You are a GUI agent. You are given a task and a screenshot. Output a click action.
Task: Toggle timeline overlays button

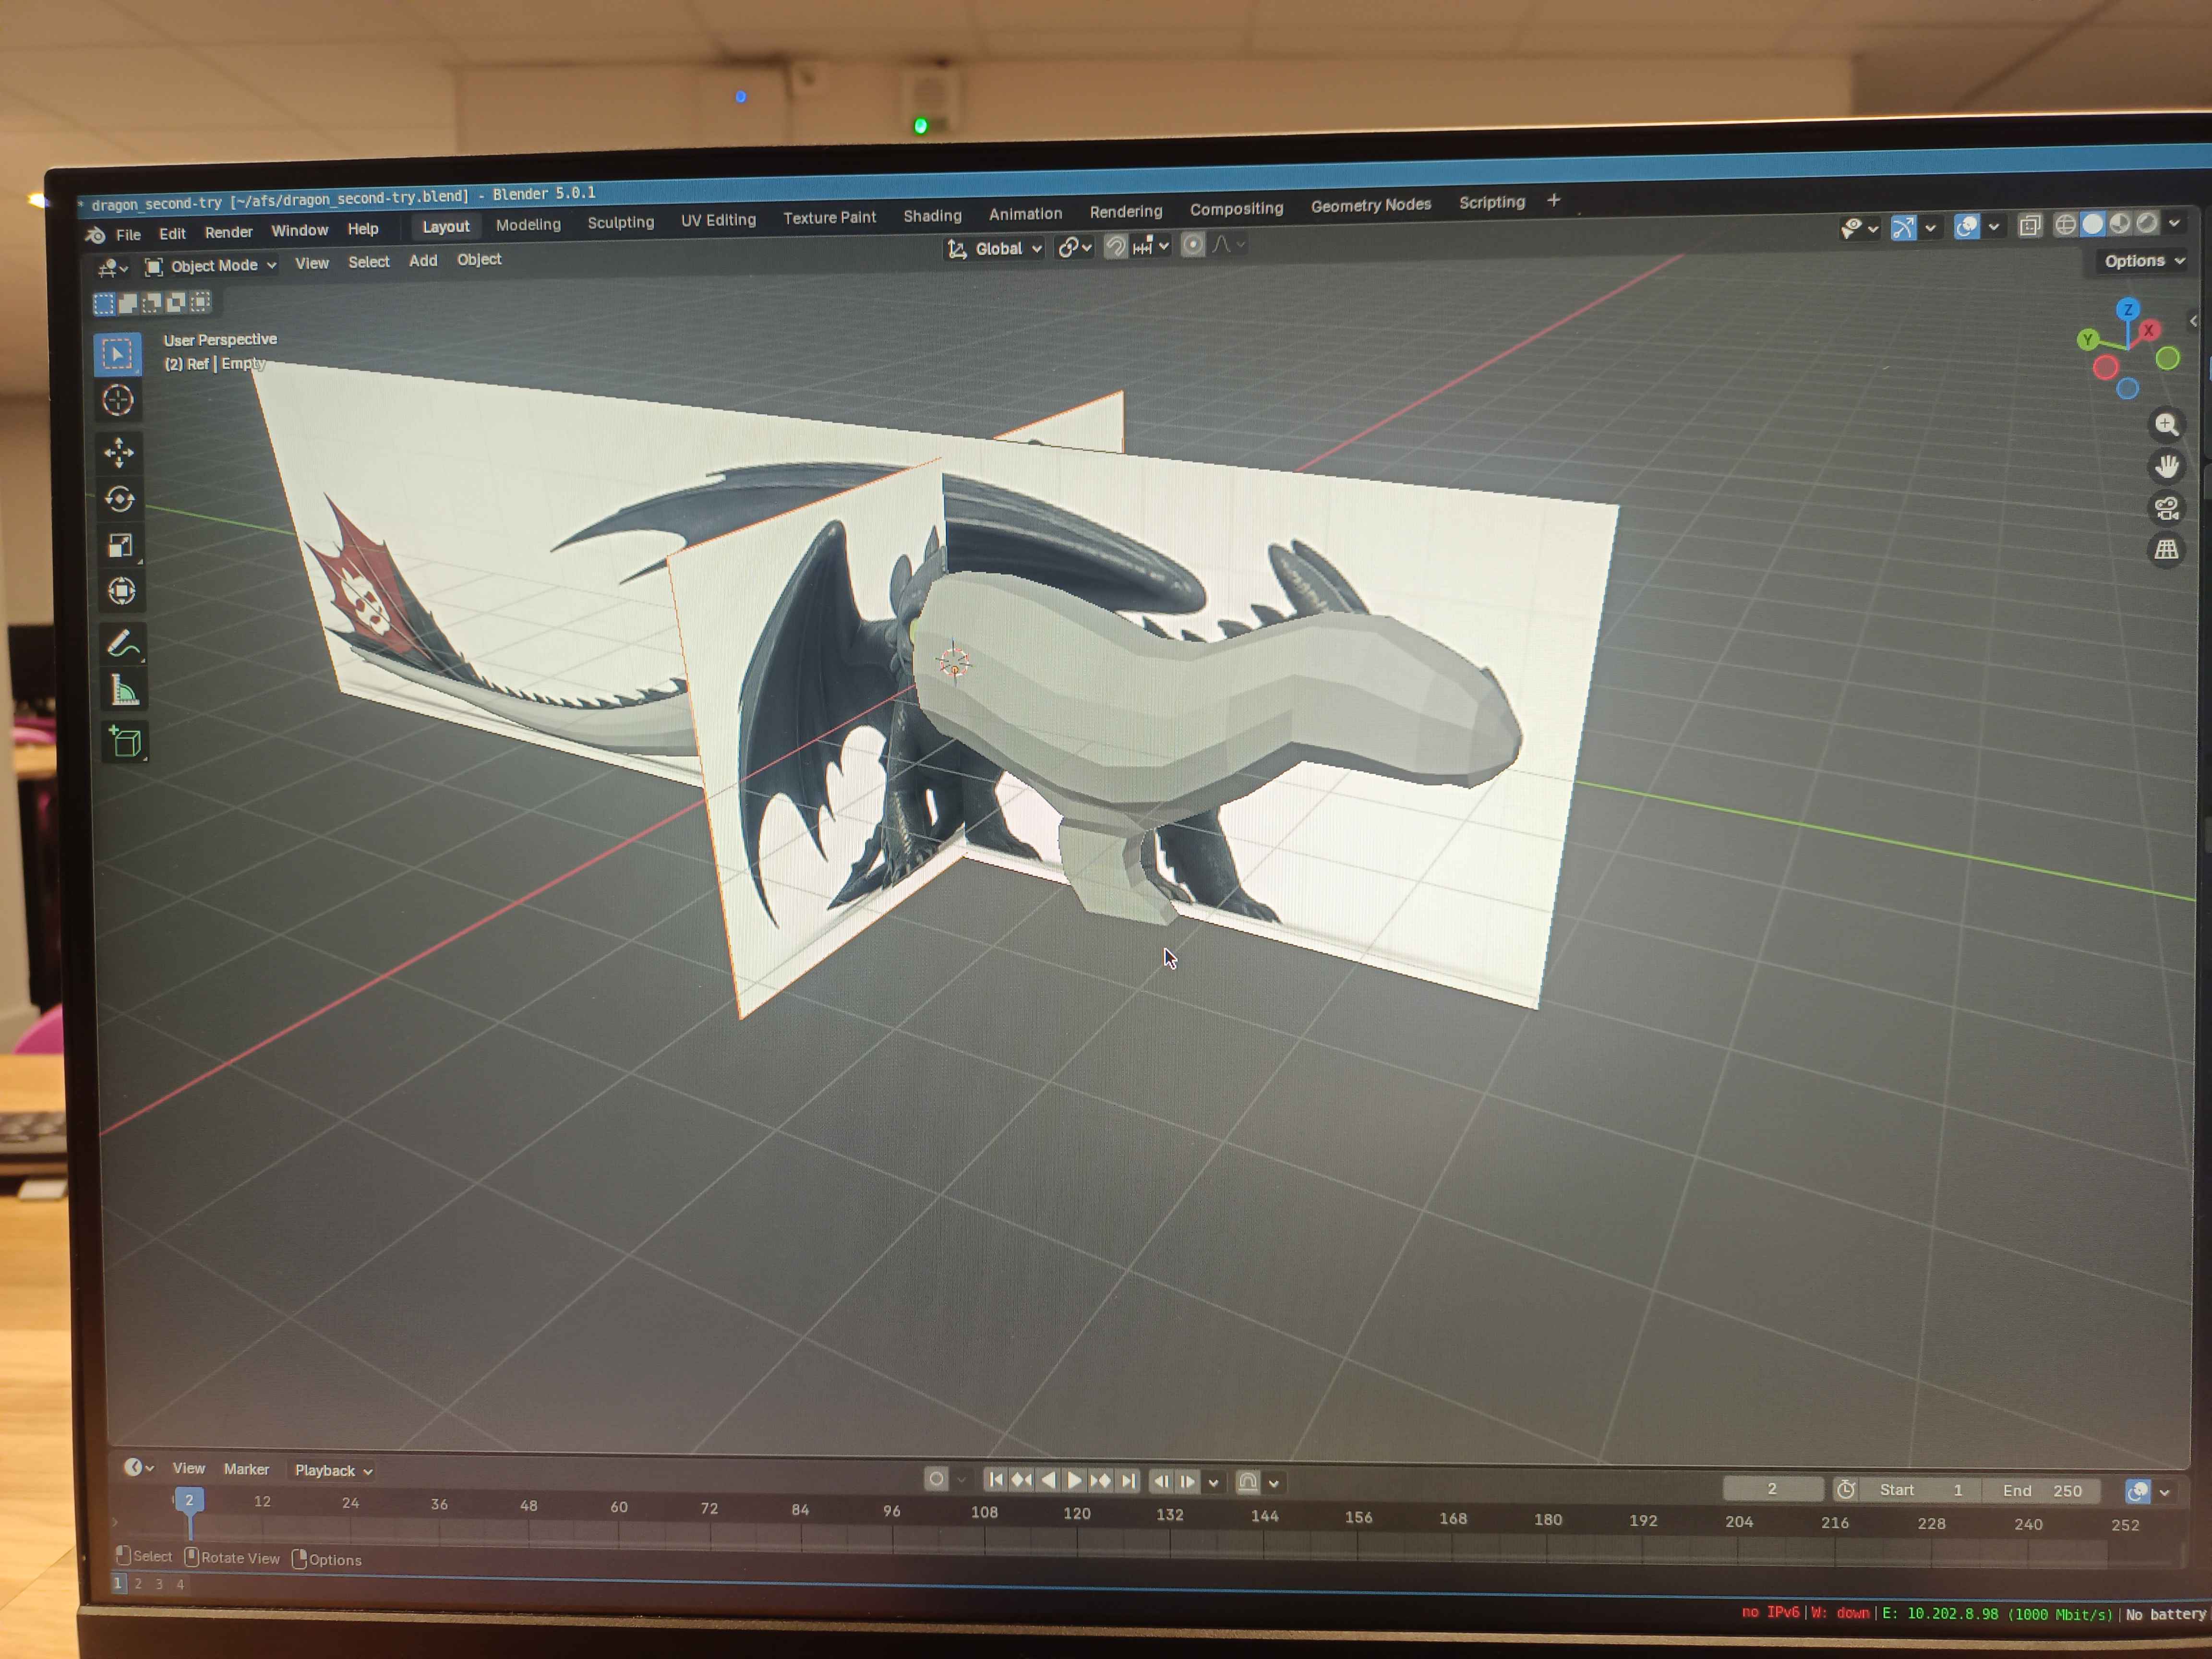click(2137, 1492)
